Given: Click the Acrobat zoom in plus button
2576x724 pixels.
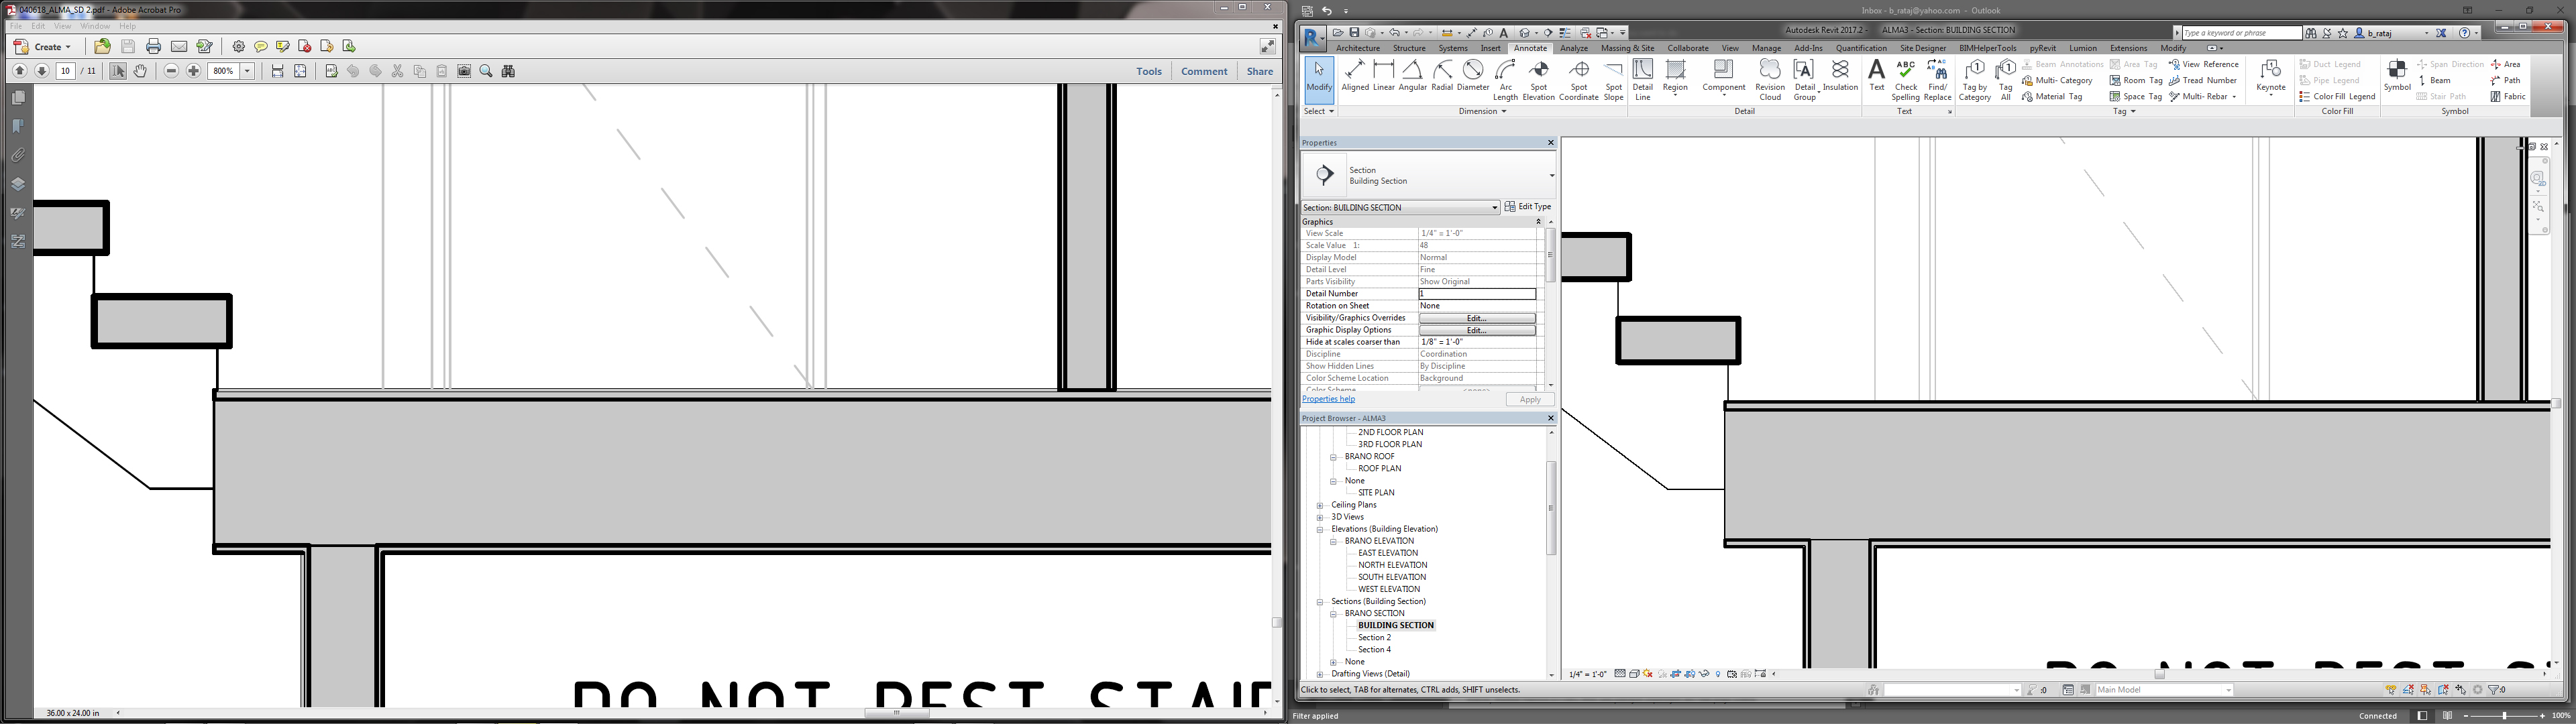Looking at the screenshot, I should pos(194,71).
